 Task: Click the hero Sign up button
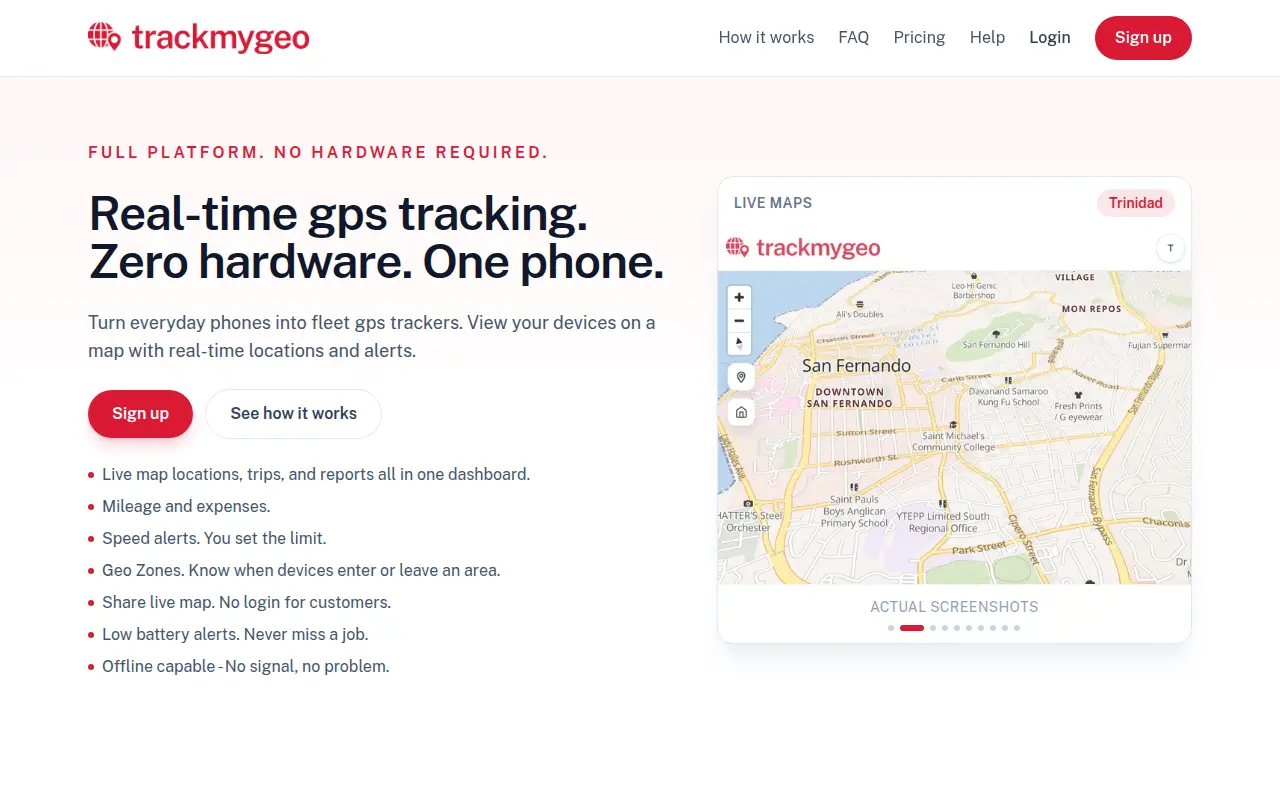[x=140, y=414]
